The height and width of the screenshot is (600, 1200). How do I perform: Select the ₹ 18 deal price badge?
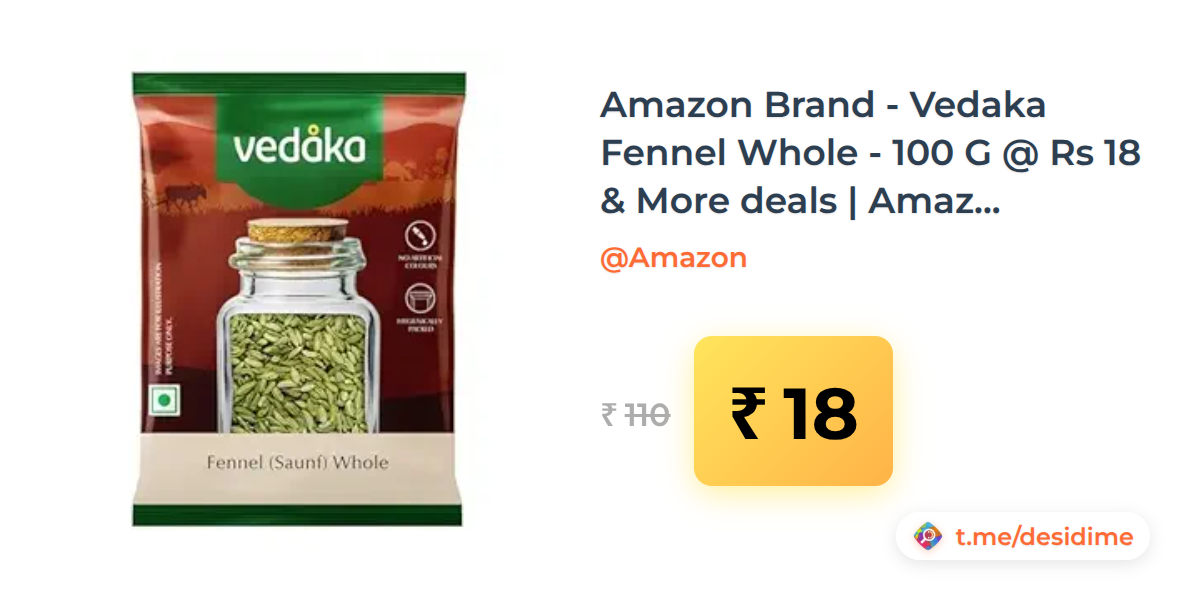pos(793,411)
